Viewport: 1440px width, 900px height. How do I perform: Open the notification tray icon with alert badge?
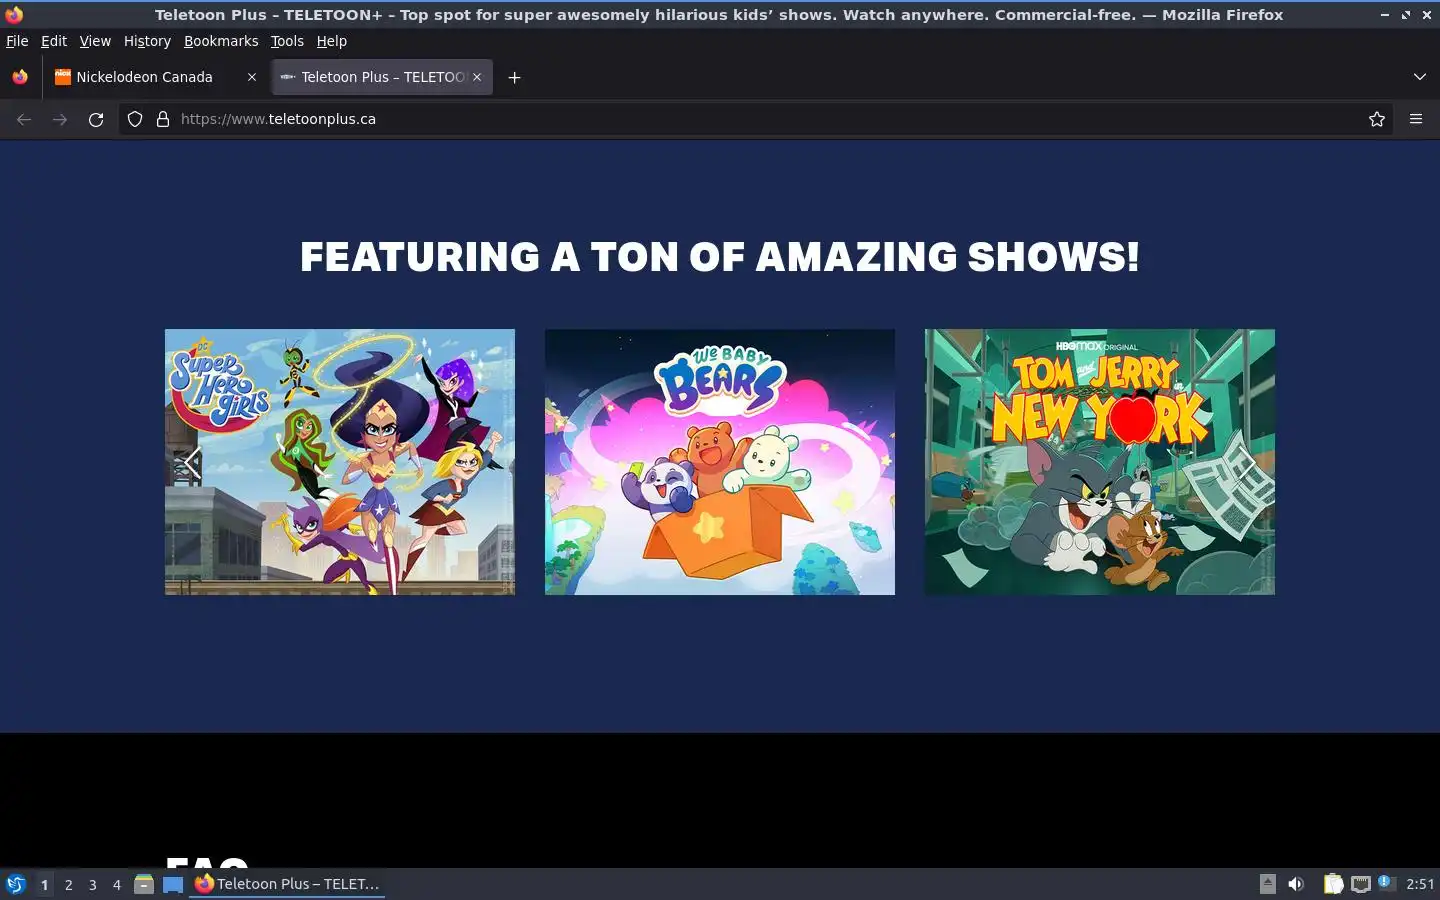tap(1386, 883)
